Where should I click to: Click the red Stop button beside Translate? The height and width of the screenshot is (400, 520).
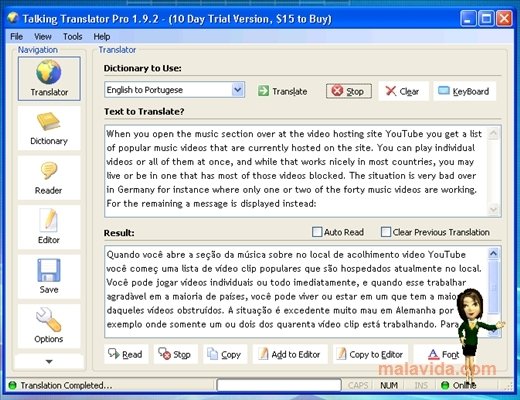click(349, 91)
